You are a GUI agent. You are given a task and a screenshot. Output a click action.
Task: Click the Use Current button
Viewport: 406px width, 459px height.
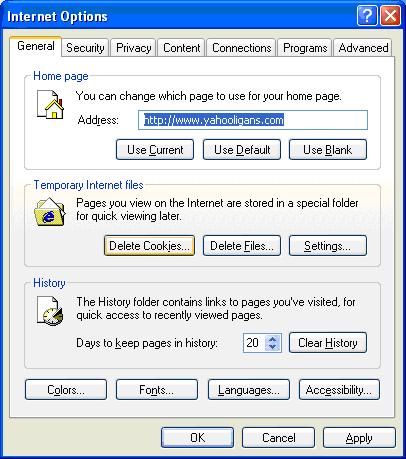click(x=155, y=150)
